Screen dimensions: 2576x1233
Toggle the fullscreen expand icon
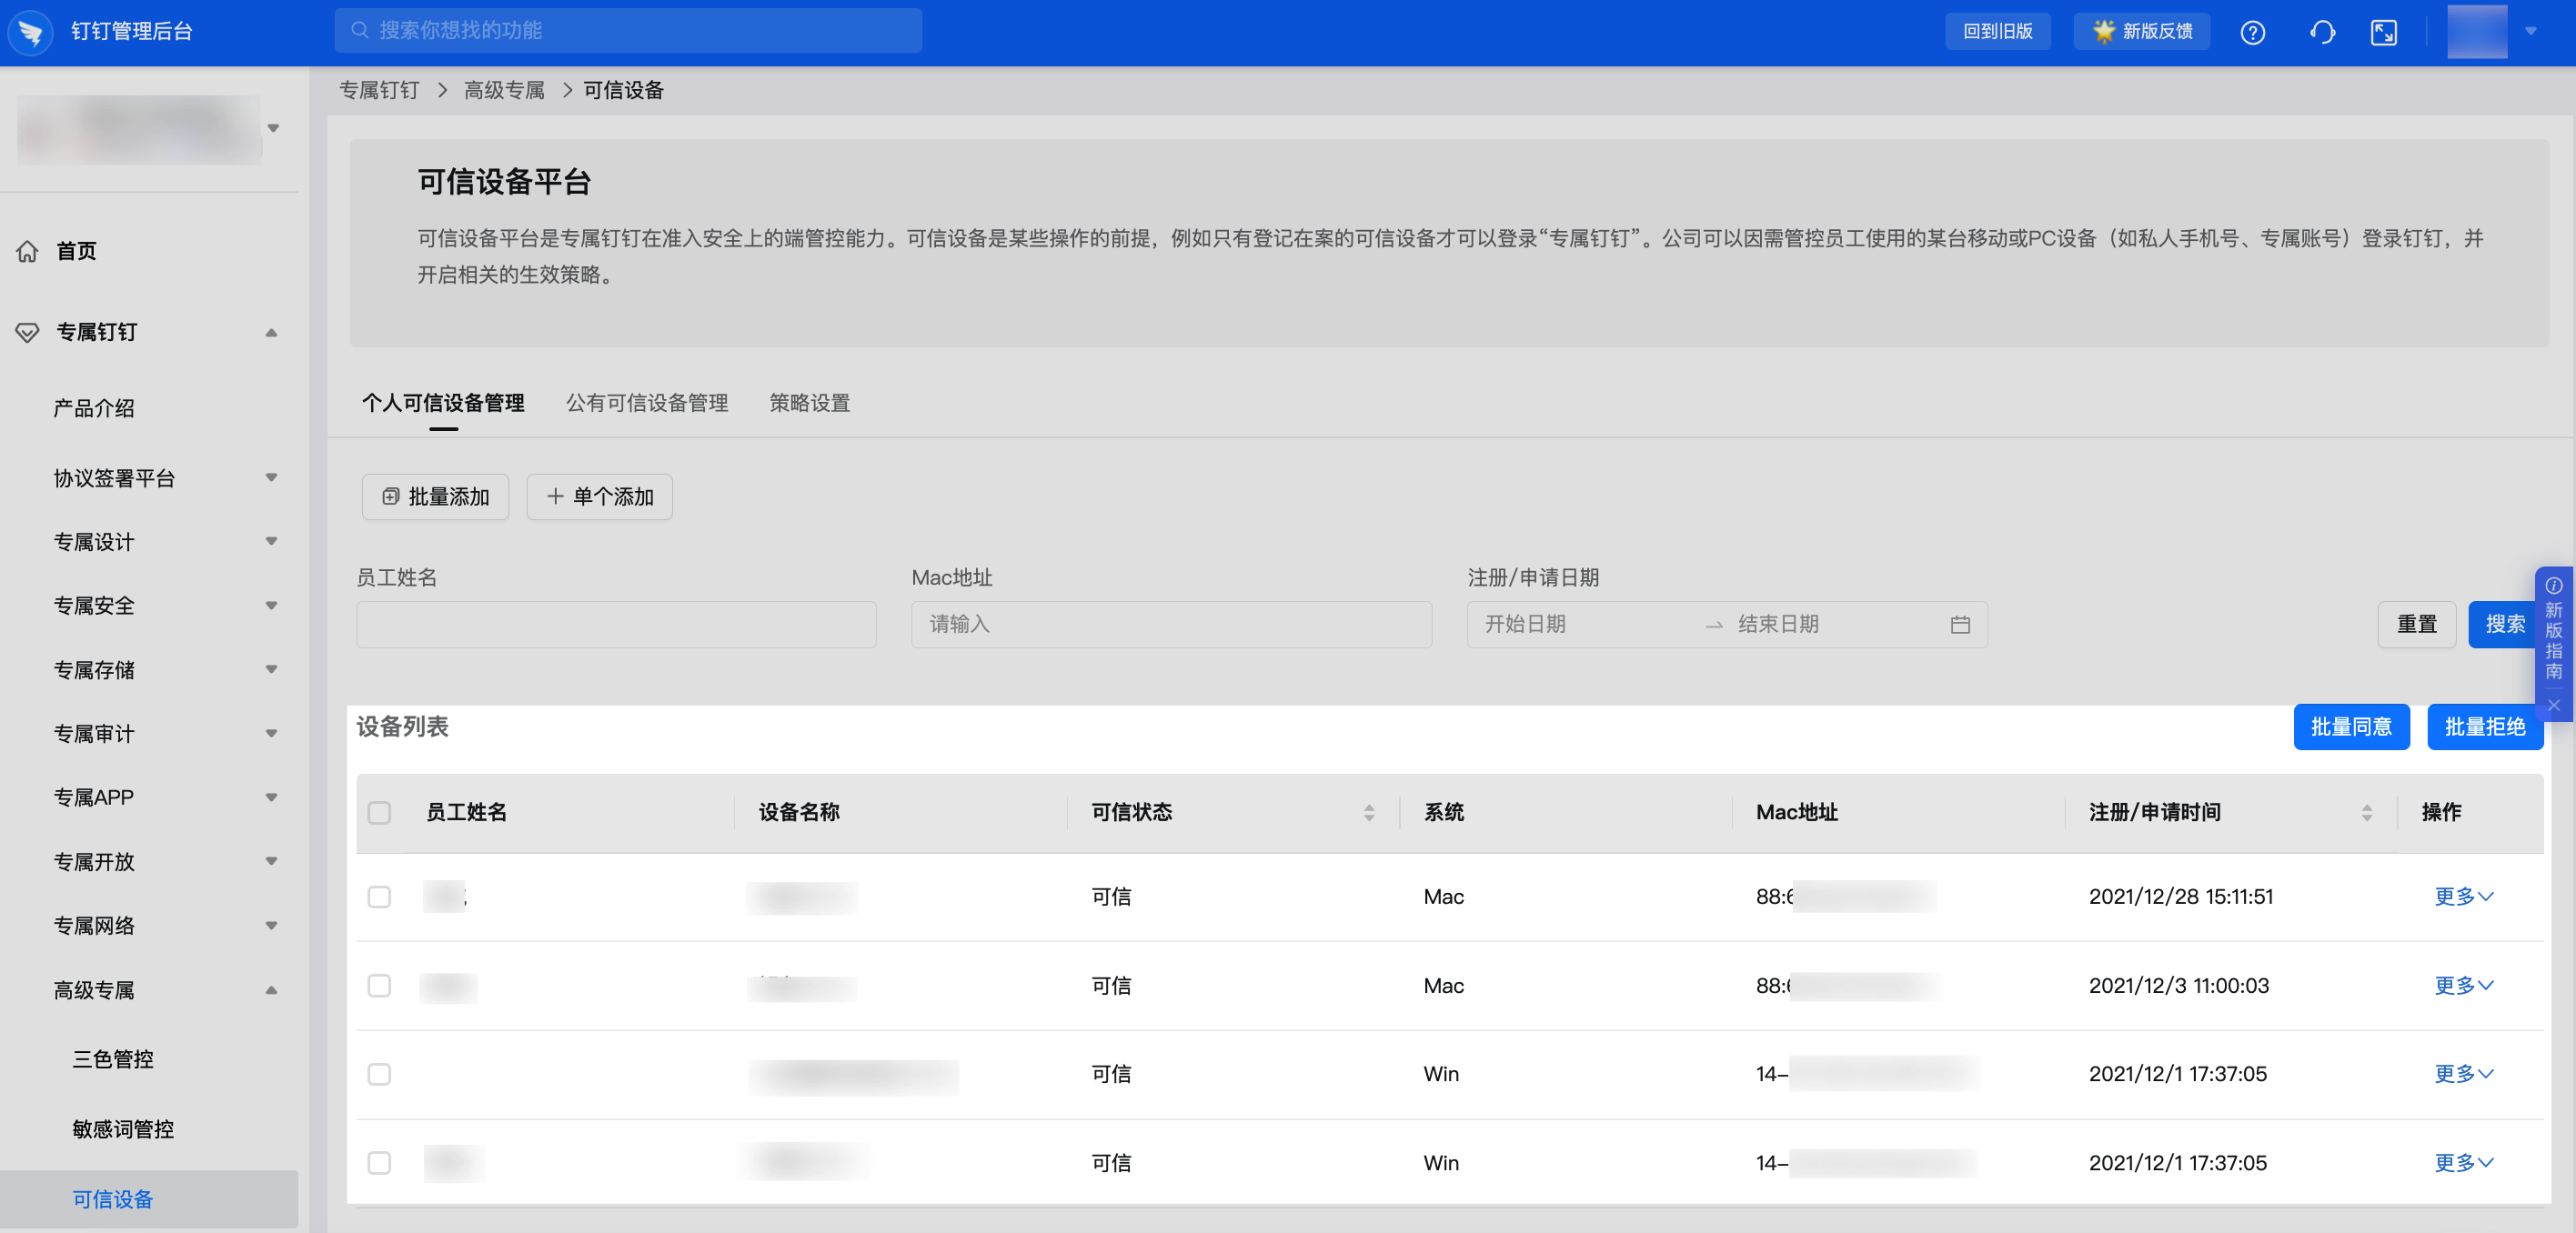coord(2383,32)
